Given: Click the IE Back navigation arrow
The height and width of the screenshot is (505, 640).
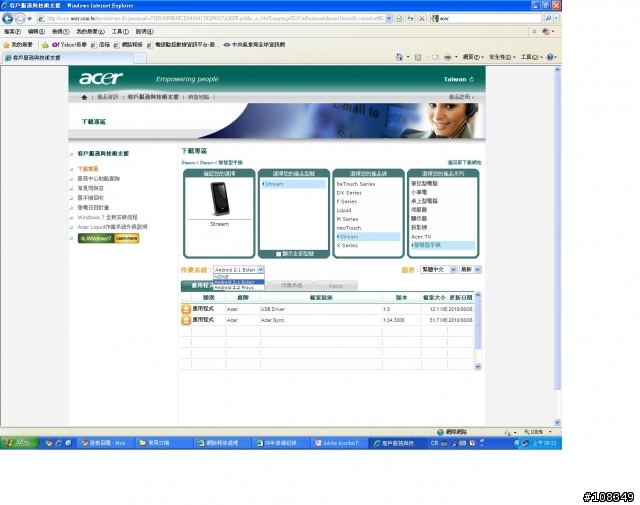Looking at the screenshot, I should [x=7, y=18].
